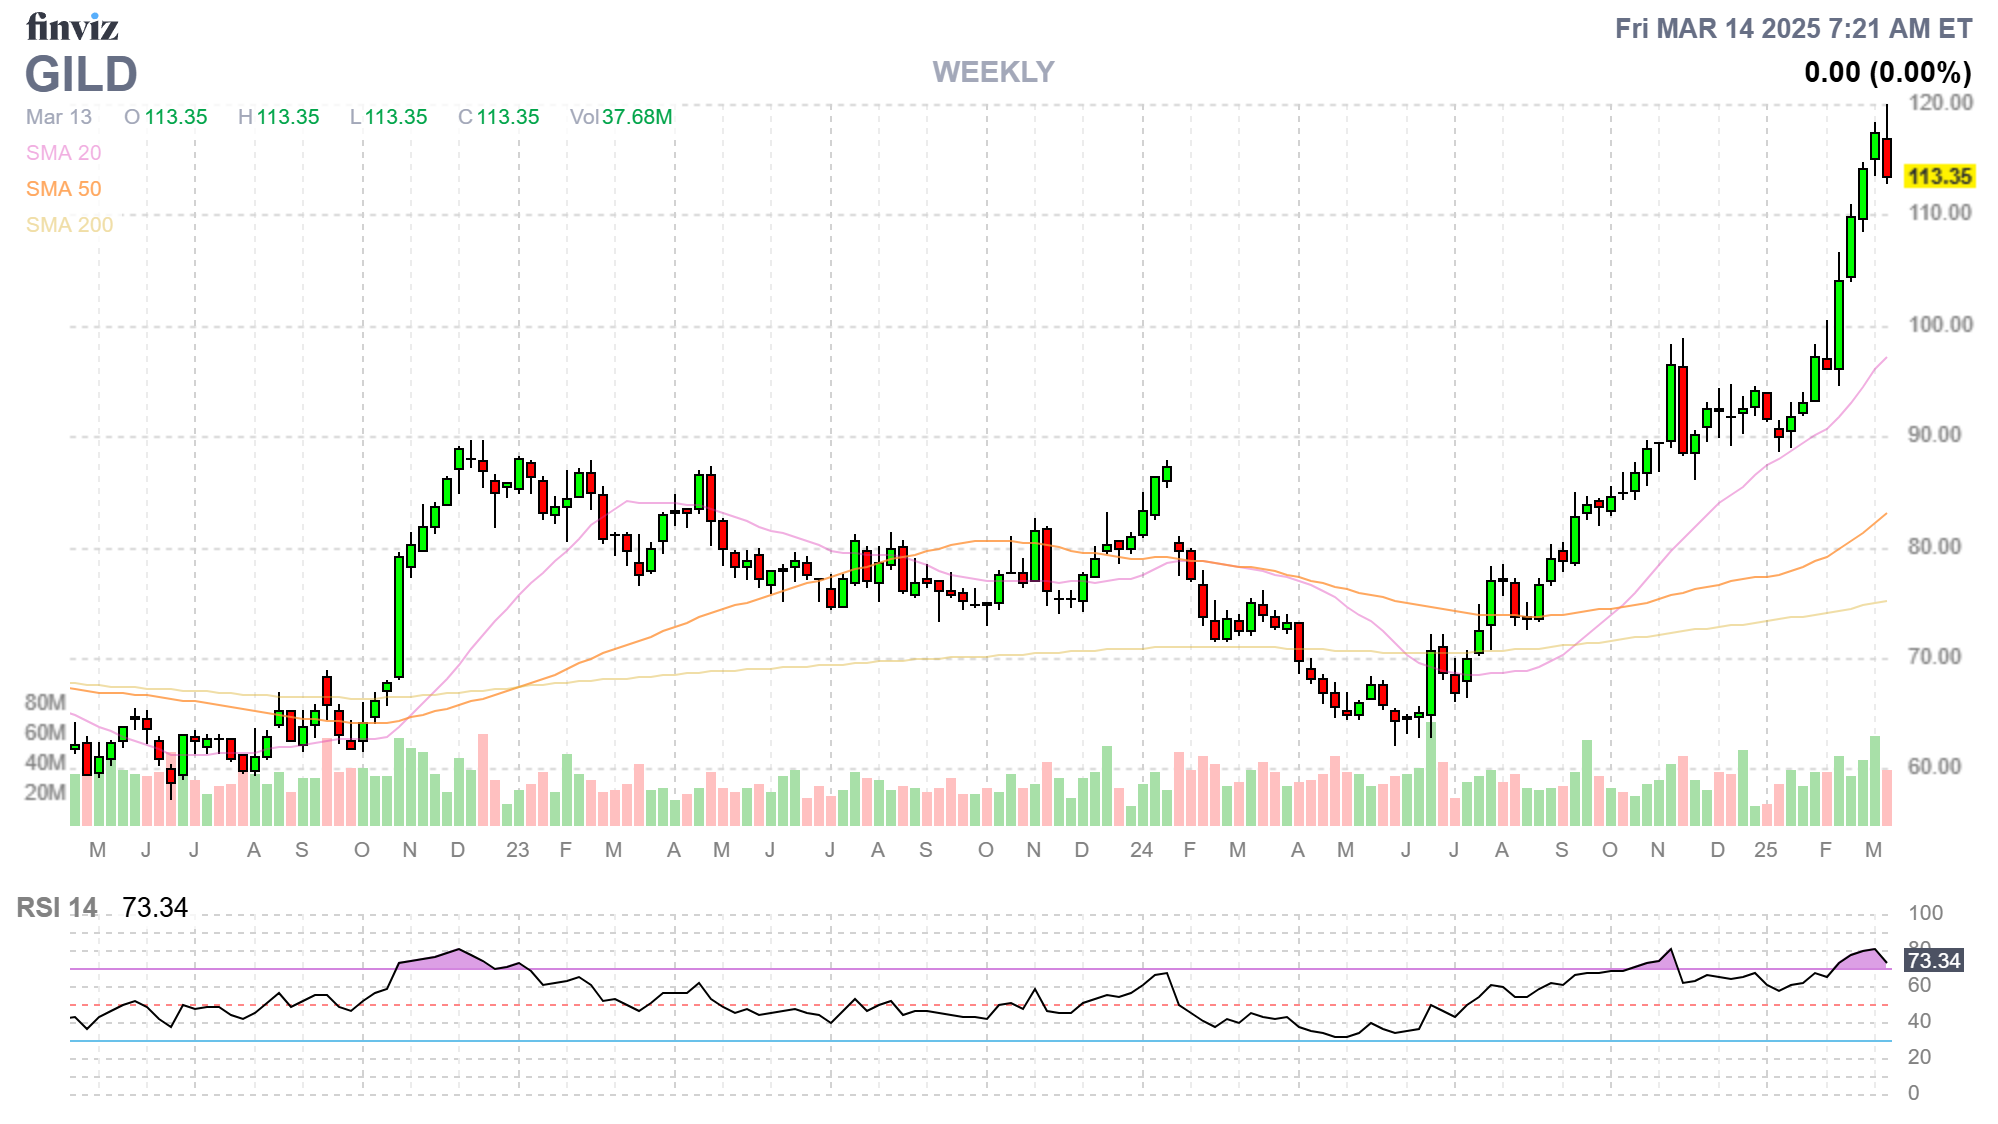This screenshot has height=1124, width=1998.
Task: Click the yellow 113.35 price tag
Action: [1938, 177]
